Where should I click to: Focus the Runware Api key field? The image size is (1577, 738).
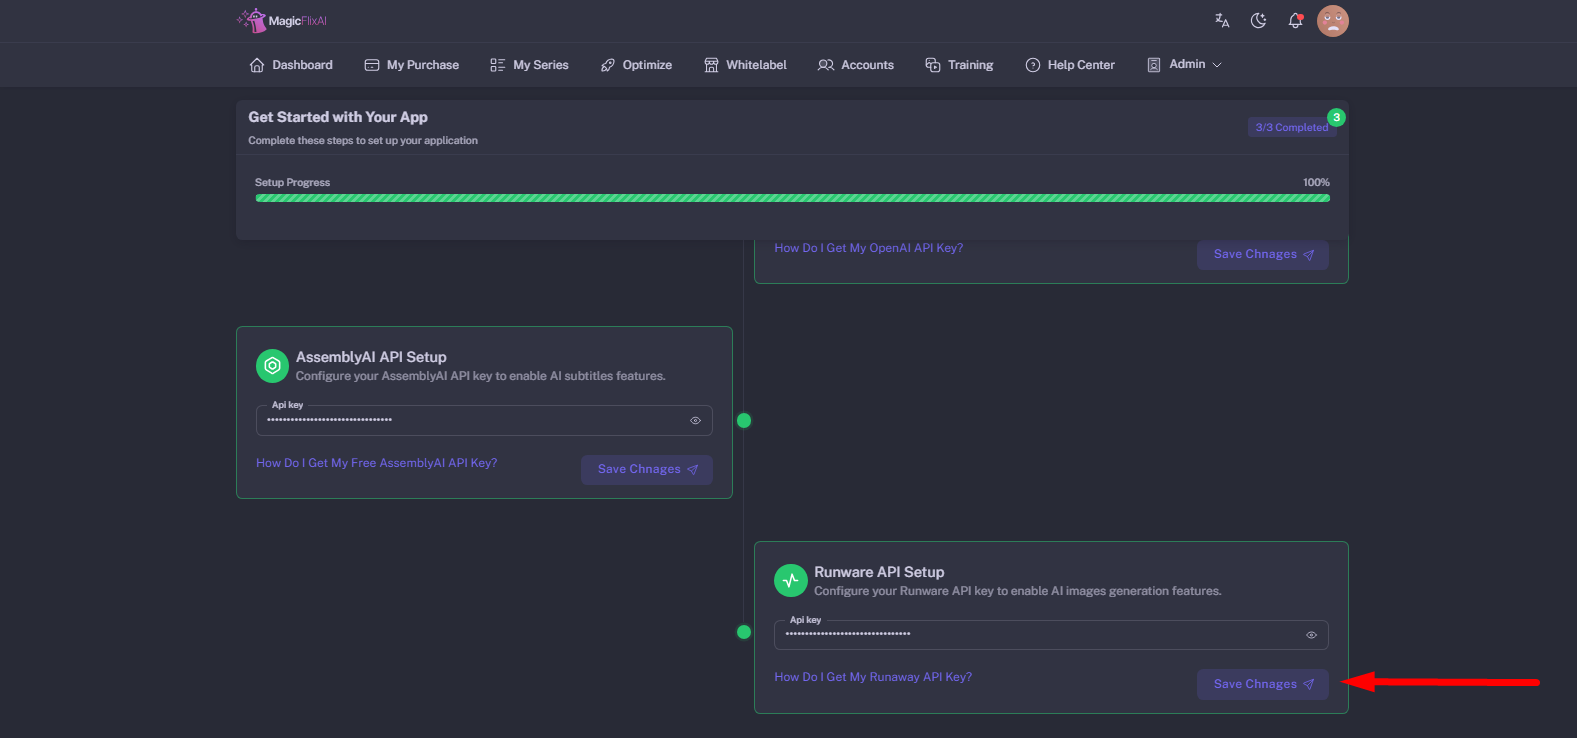[x=1051, y=635]
